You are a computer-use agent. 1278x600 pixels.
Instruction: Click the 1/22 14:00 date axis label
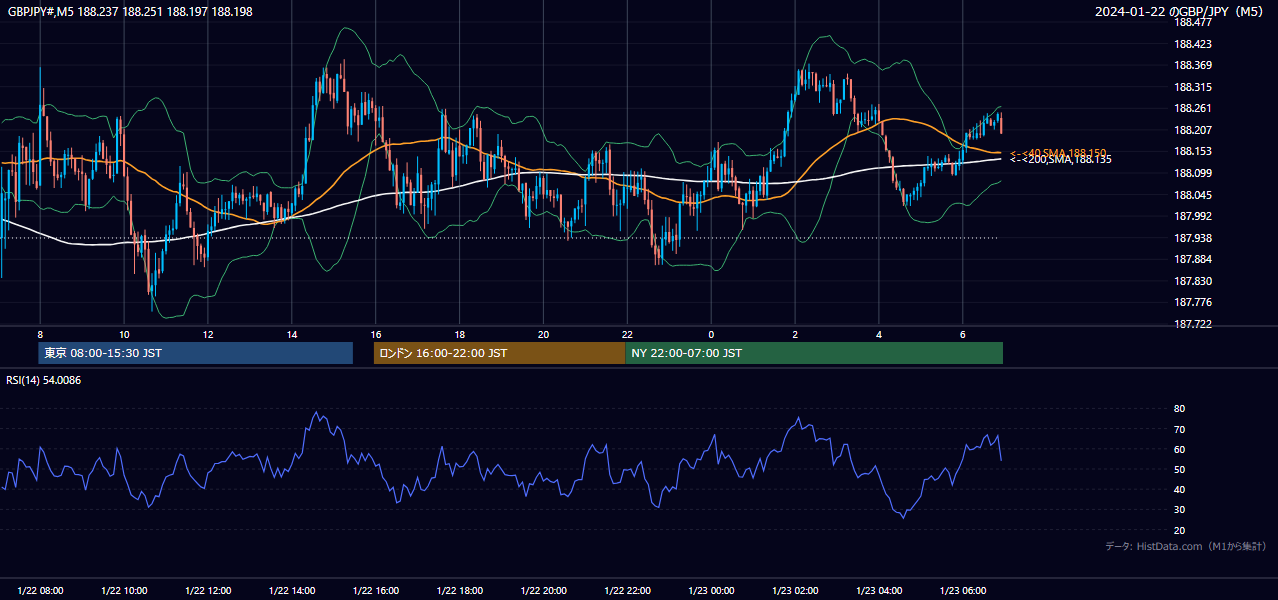click(292, 591)
